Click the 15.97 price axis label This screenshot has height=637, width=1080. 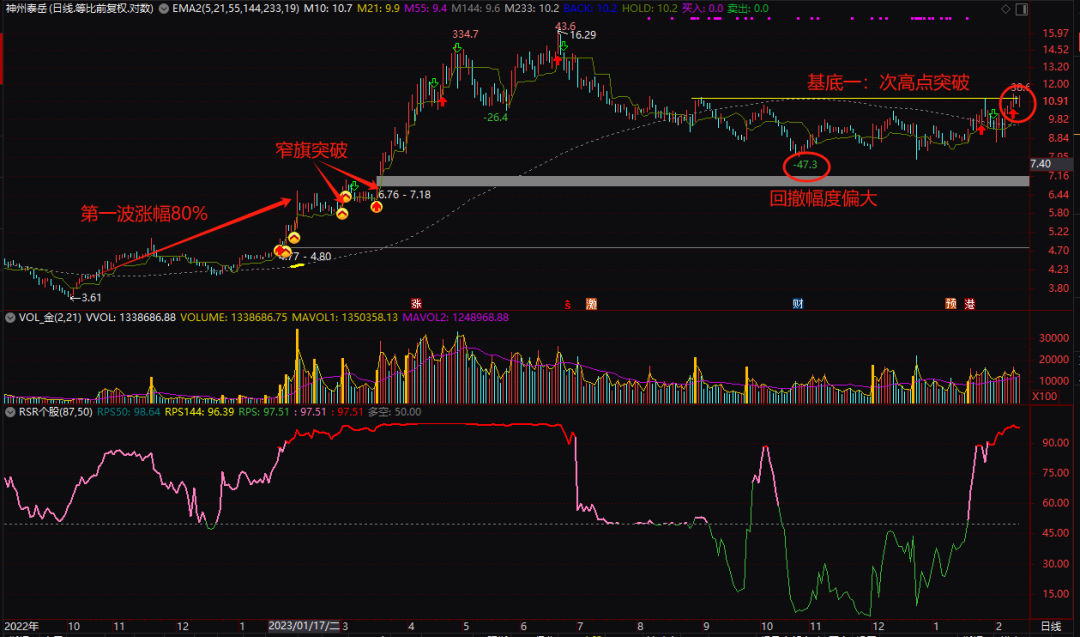[1056, 33]
